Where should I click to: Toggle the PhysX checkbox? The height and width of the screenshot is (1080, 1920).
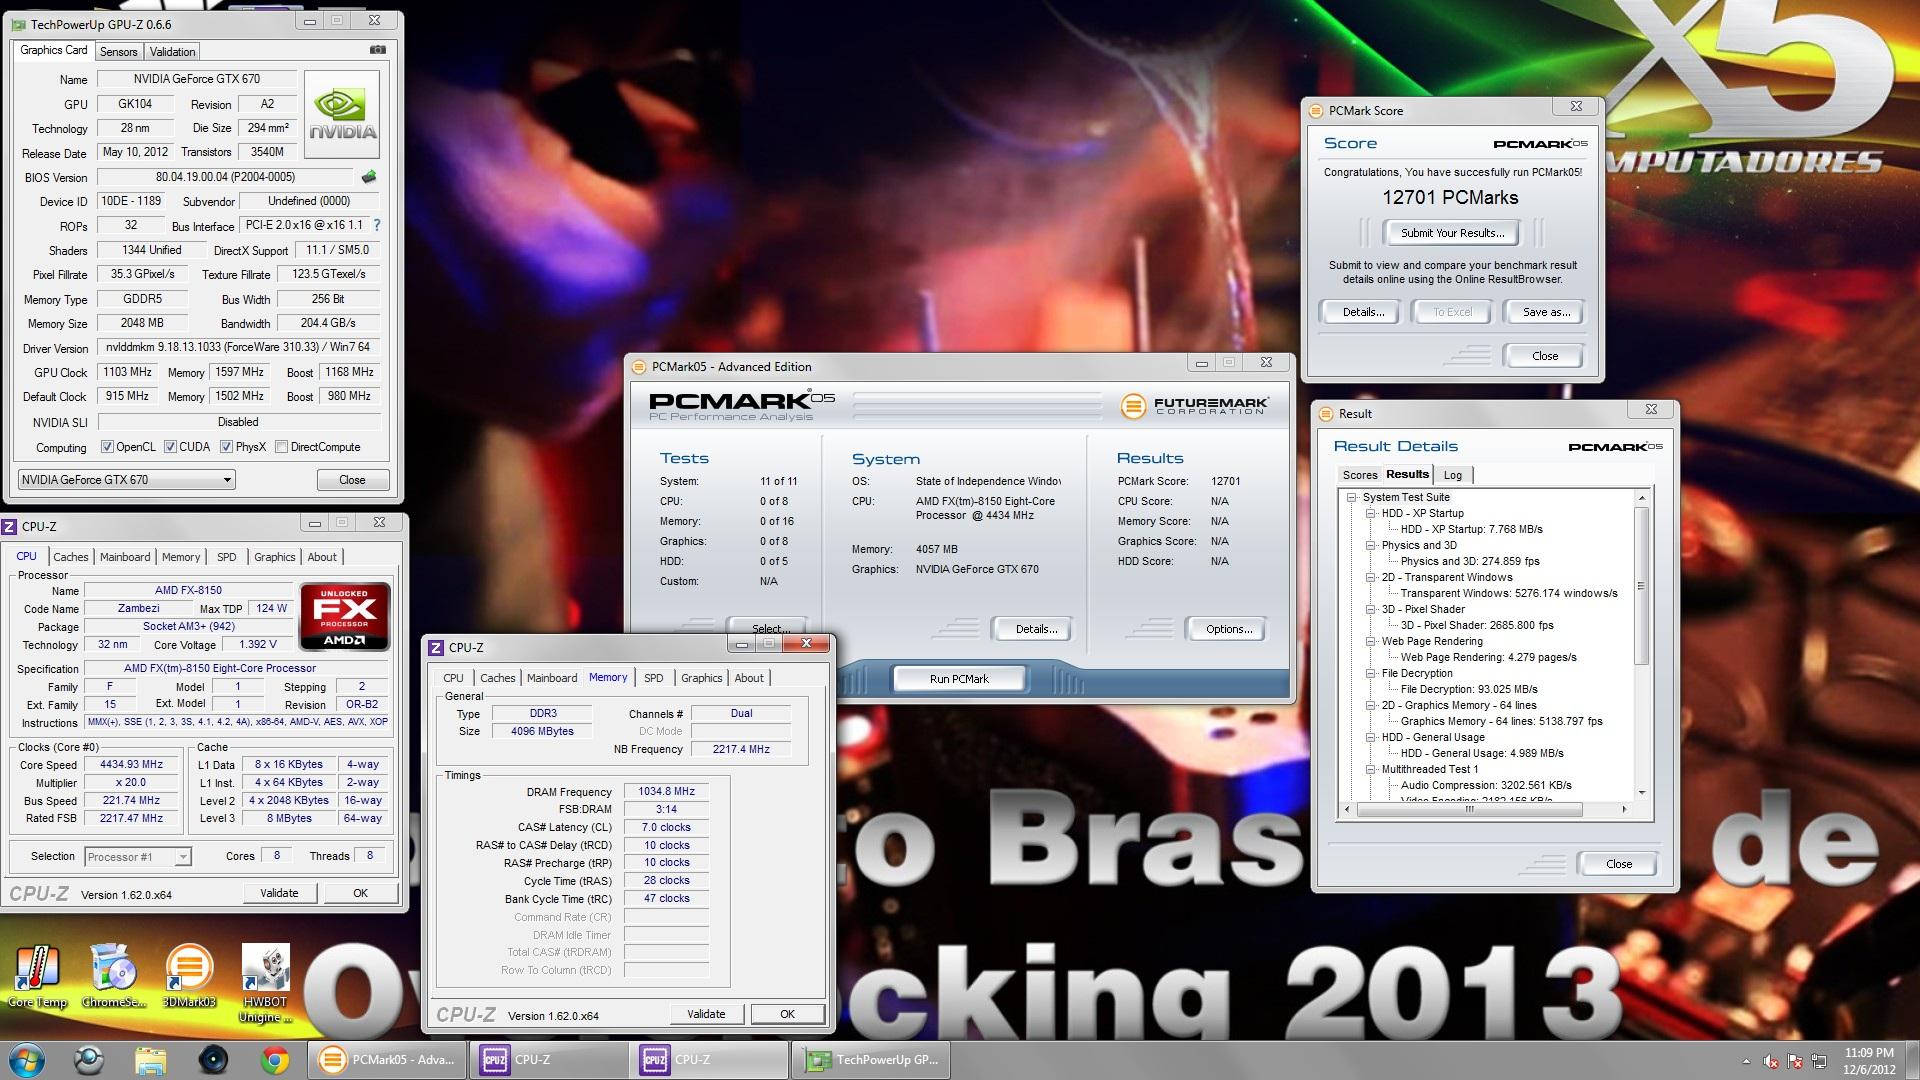[226, 447]
